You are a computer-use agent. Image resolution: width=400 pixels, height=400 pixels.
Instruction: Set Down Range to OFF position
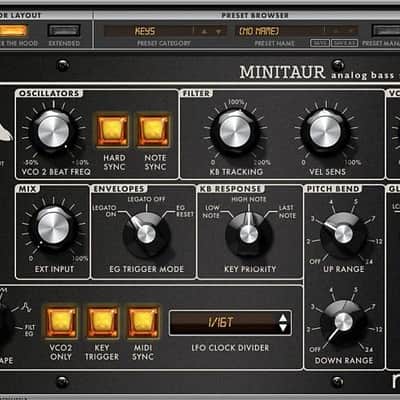tap(315, 350)
